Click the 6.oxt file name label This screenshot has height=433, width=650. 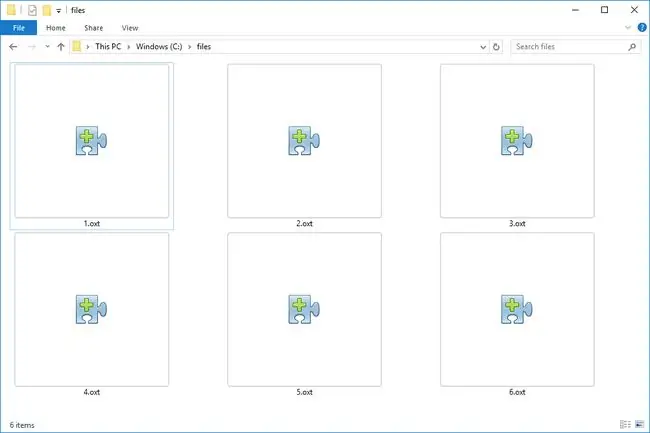coord(517,392)
